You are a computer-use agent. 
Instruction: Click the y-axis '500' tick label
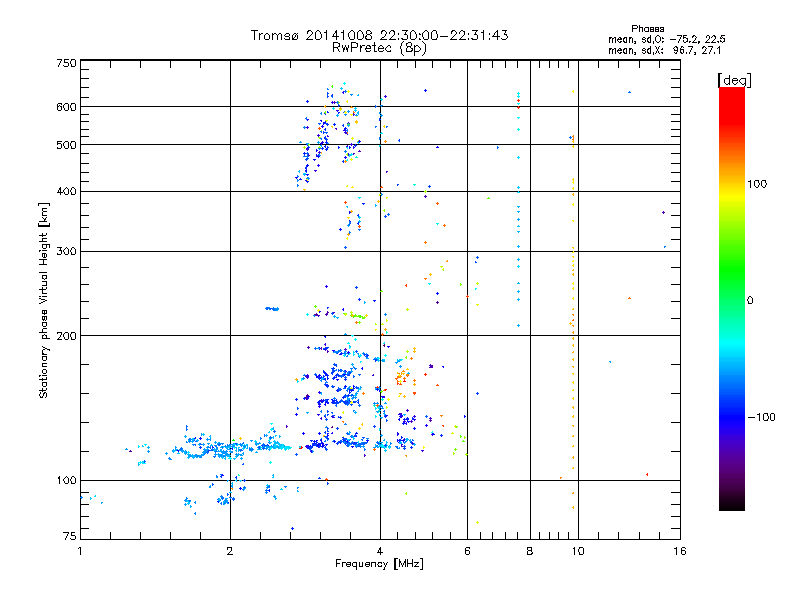pyautogui.click(x=66, y=145)
